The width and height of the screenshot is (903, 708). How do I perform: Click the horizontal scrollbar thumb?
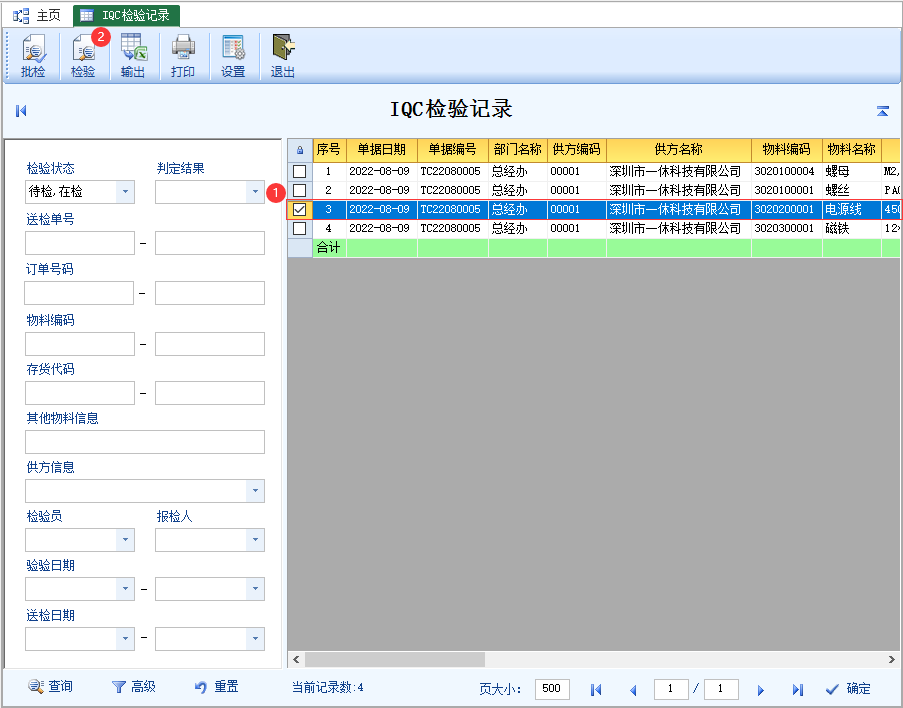point(394,659)
